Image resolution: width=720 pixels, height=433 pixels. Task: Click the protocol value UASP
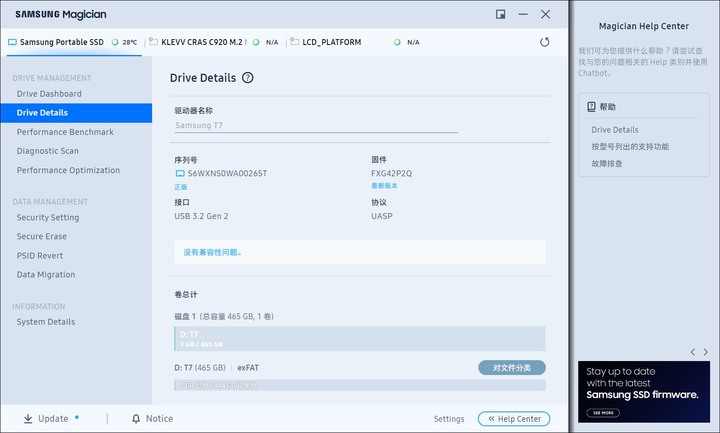[x=382, y=216]
